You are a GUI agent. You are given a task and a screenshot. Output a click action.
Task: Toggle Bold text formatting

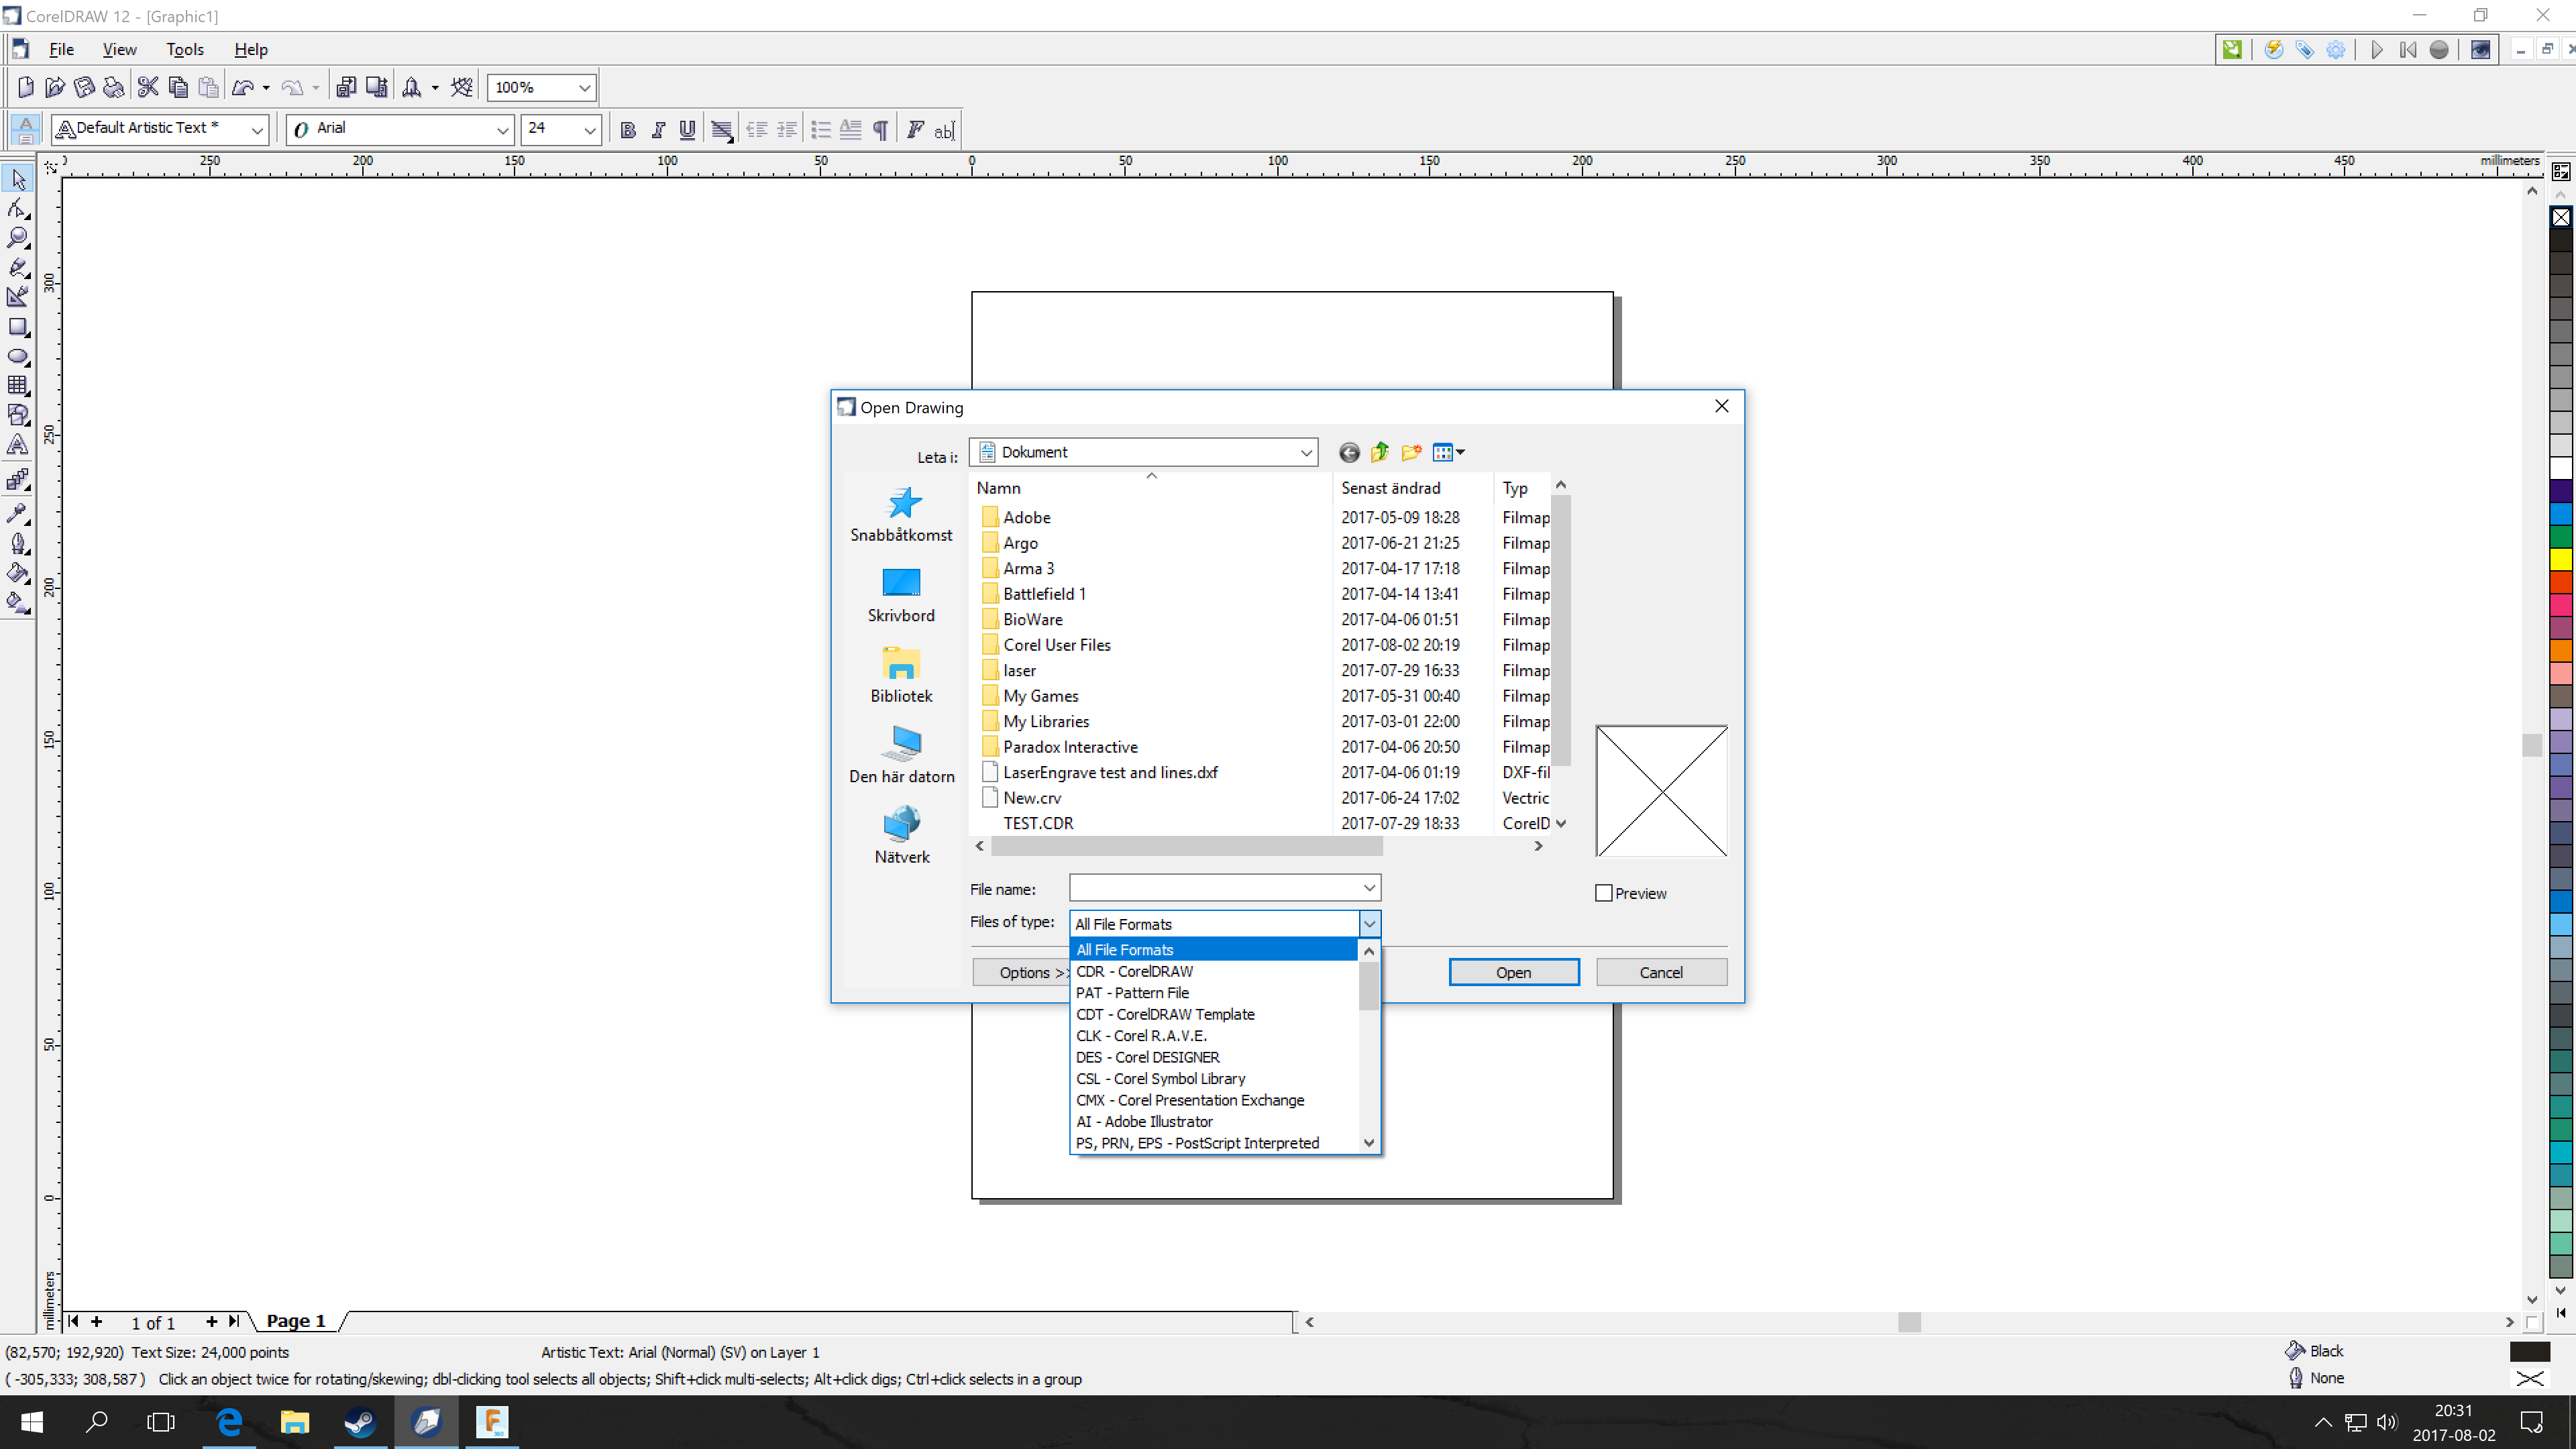tap(628, 130)
